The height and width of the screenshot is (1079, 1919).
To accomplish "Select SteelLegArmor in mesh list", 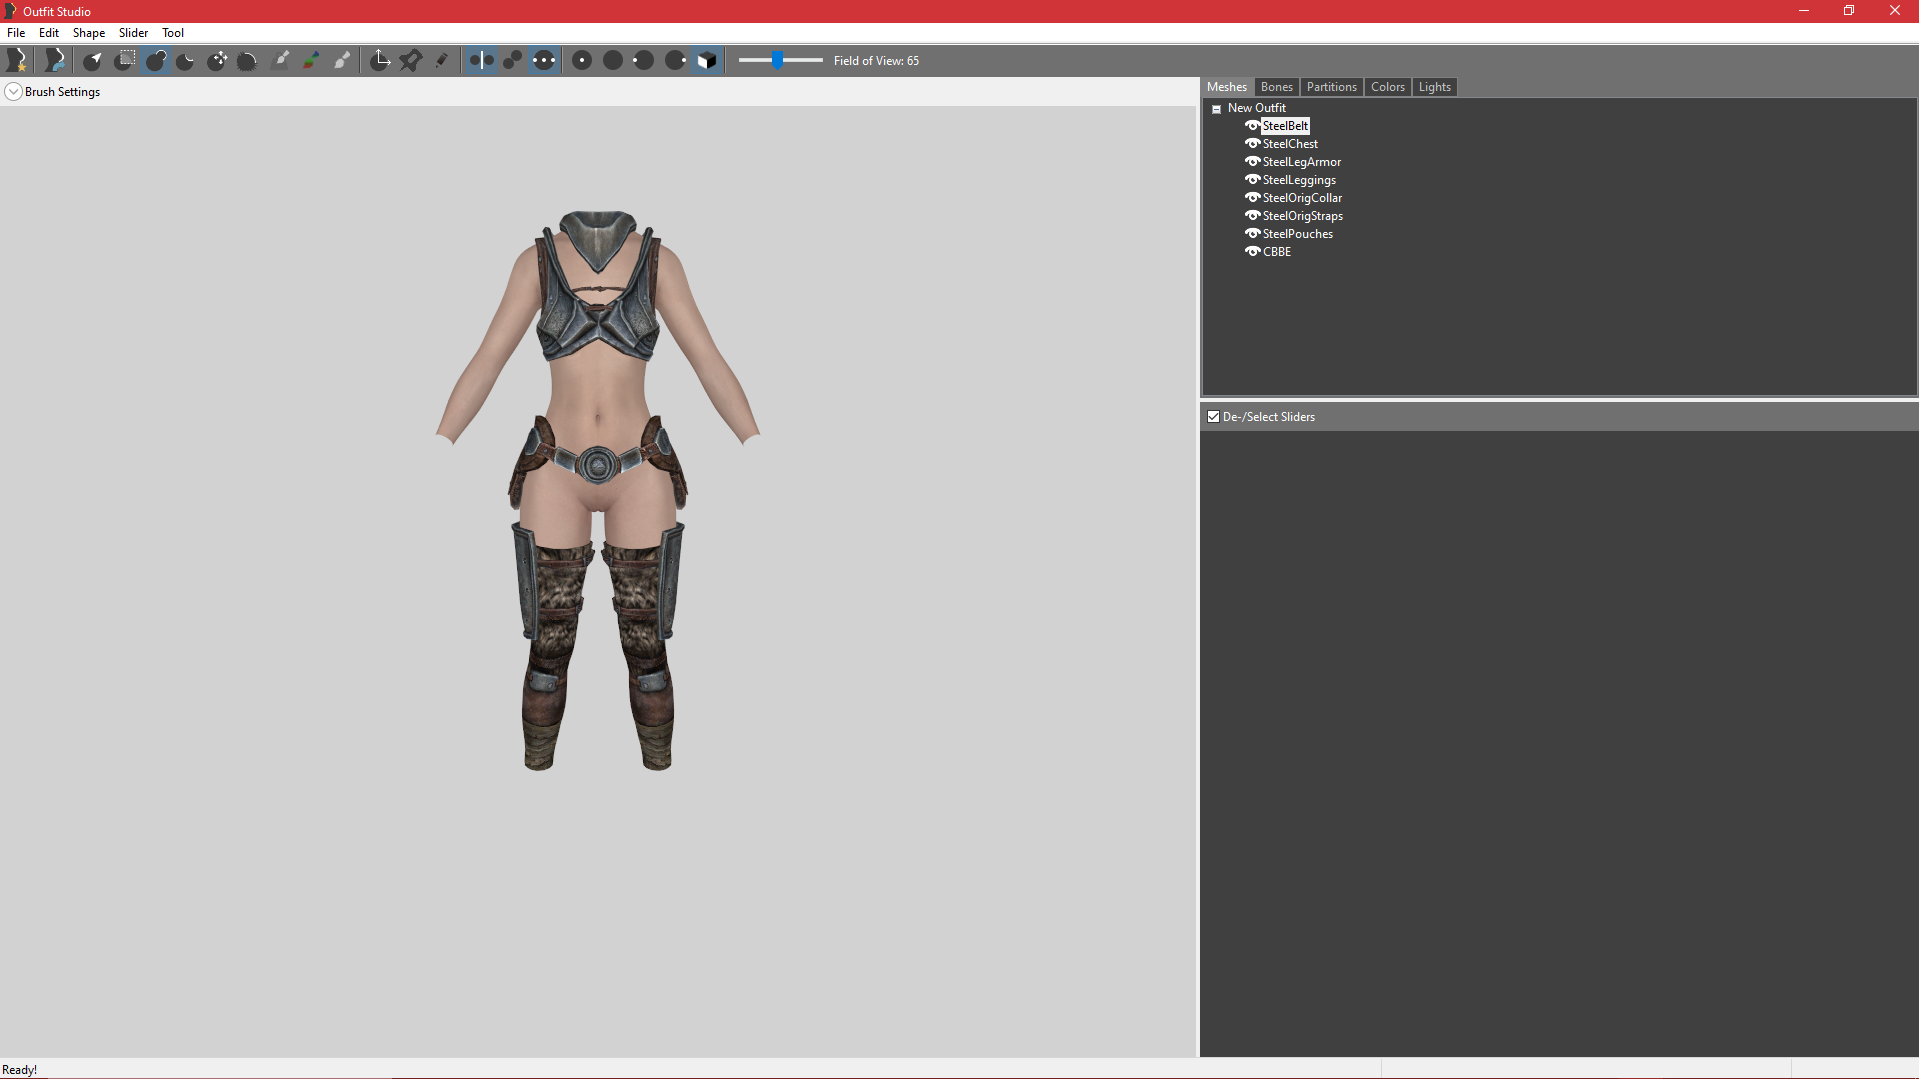I will [x=1302, y=162].
